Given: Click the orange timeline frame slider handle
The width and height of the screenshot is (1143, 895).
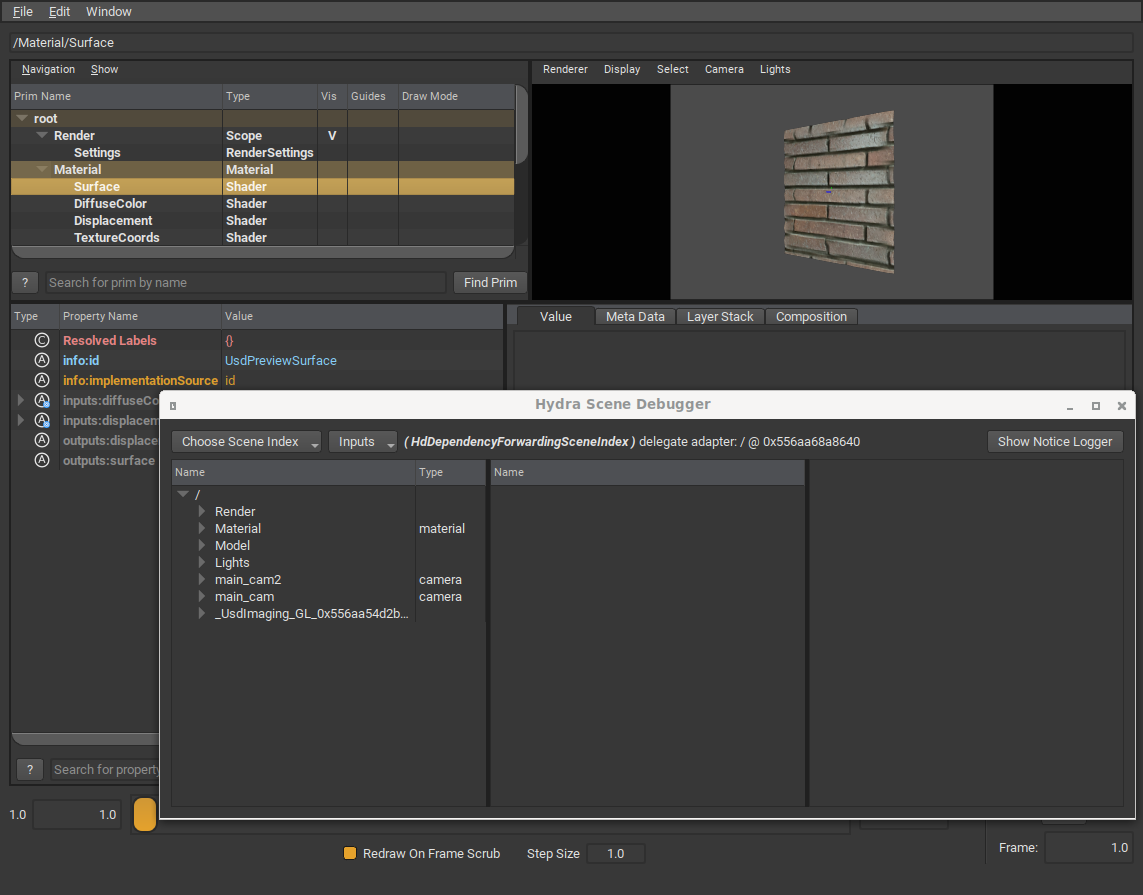Looking at the screenshot, I should click(x=145, y=814).
